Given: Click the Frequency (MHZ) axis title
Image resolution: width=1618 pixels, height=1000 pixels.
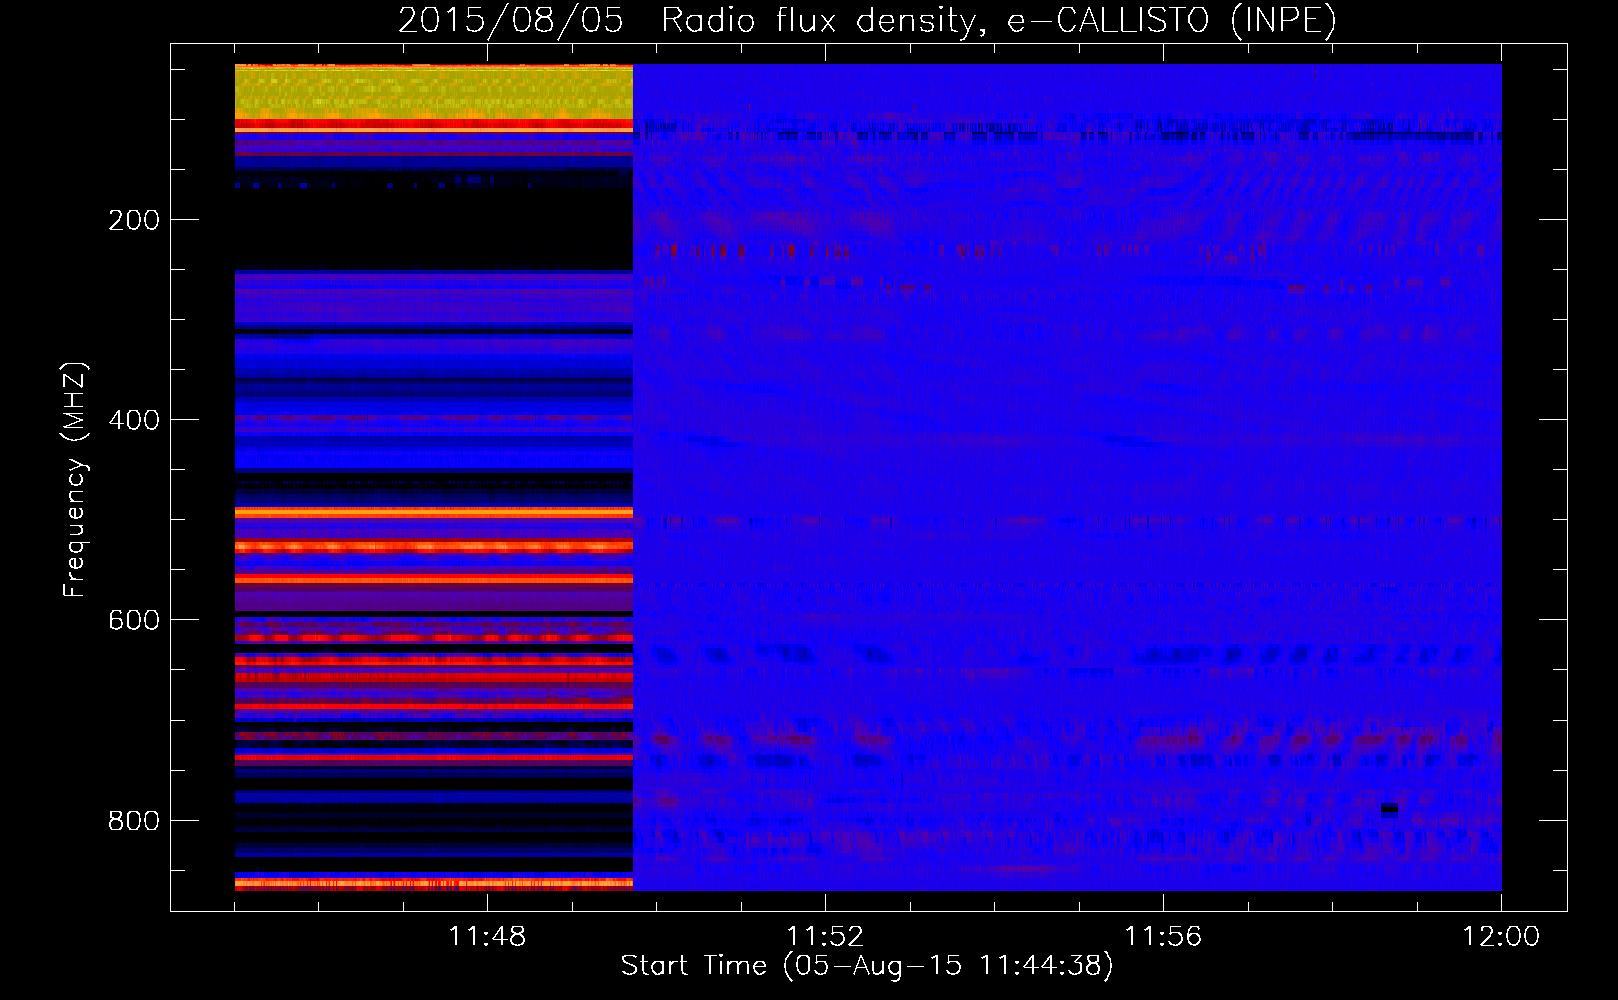Looking at the screenshot, I should [x=75, y=479].
